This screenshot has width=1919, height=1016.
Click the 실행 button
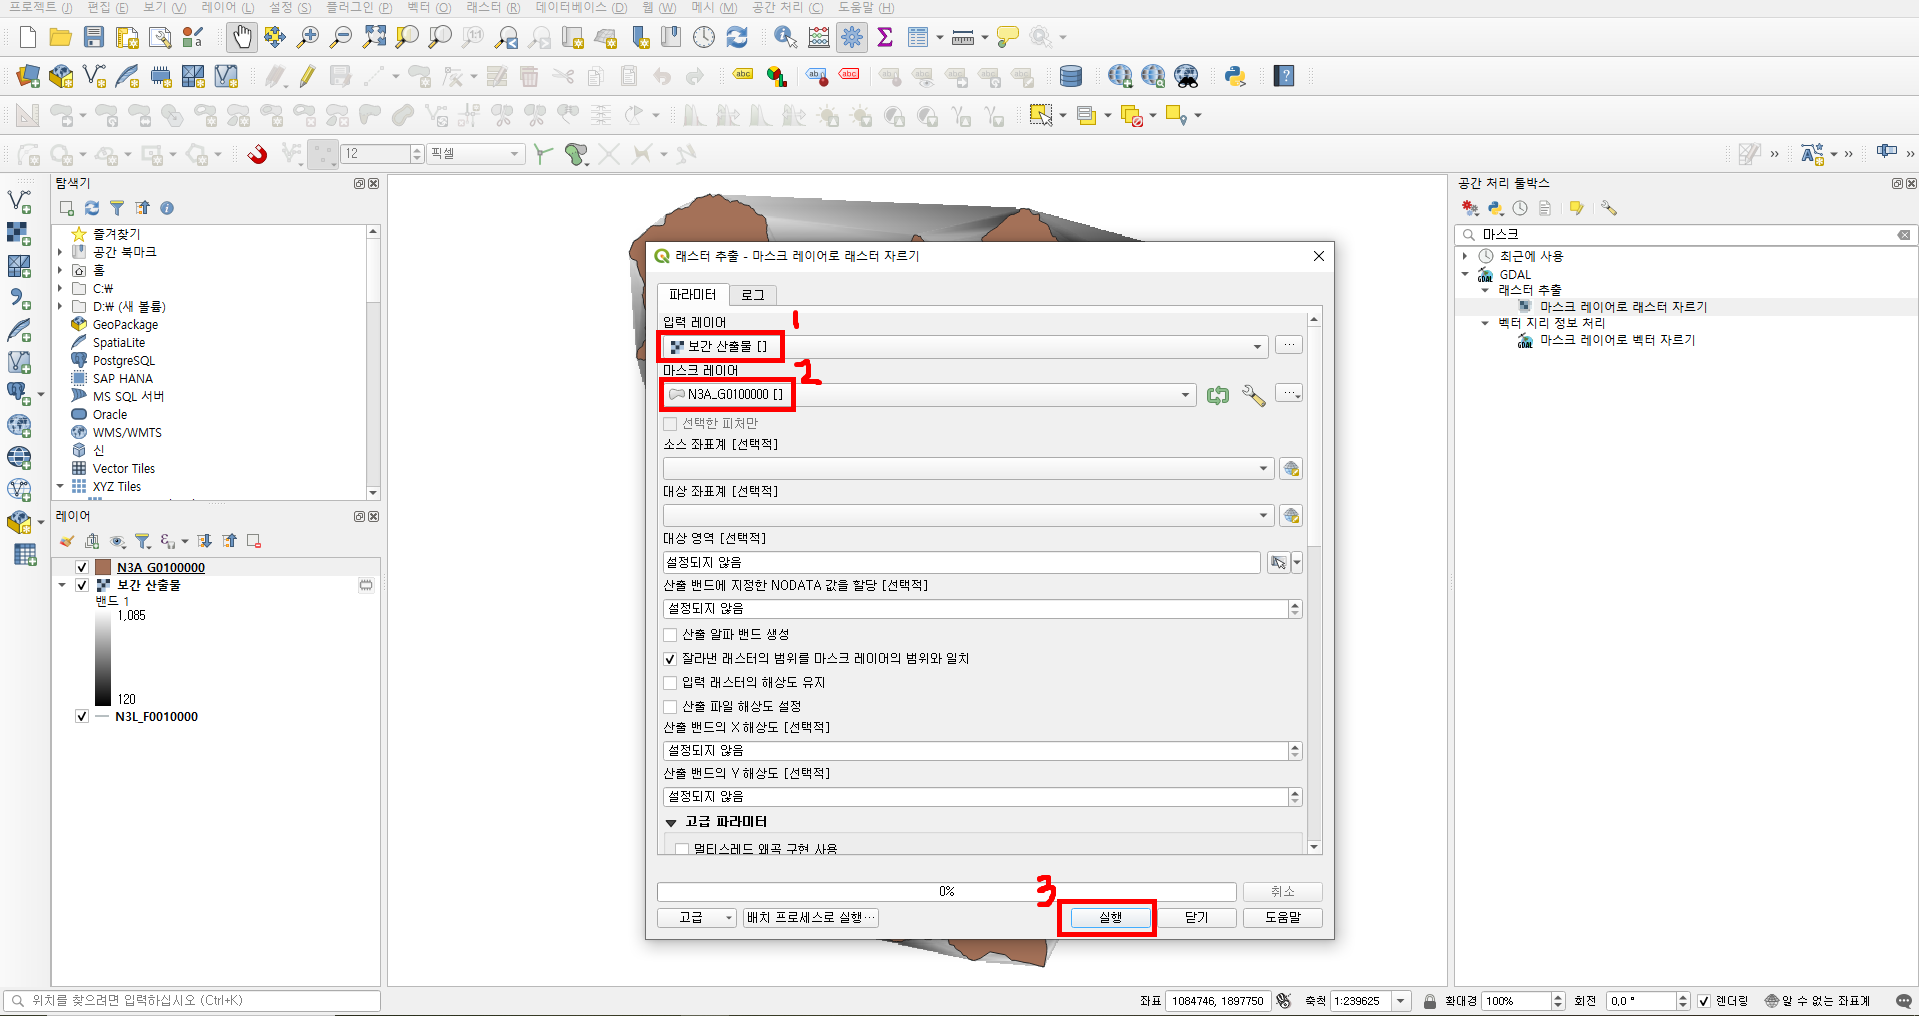[x=1110, y=918]
